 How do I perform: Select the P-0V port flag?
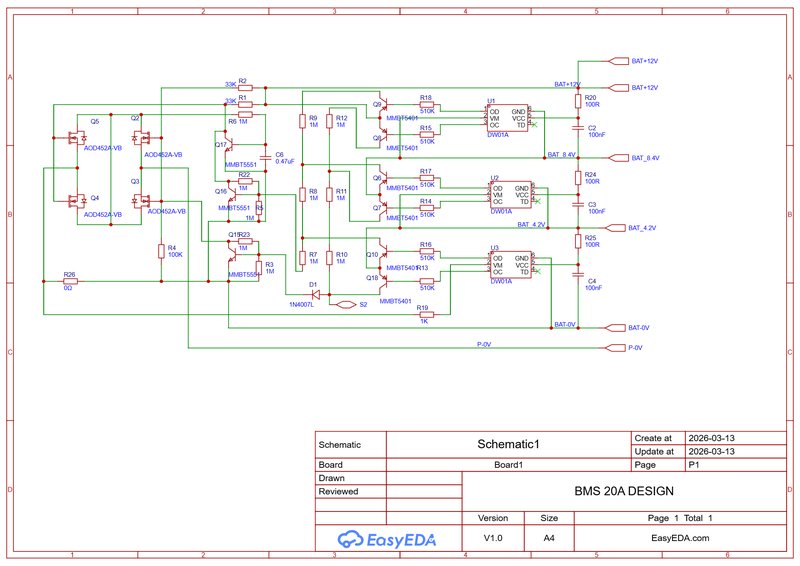615,348
